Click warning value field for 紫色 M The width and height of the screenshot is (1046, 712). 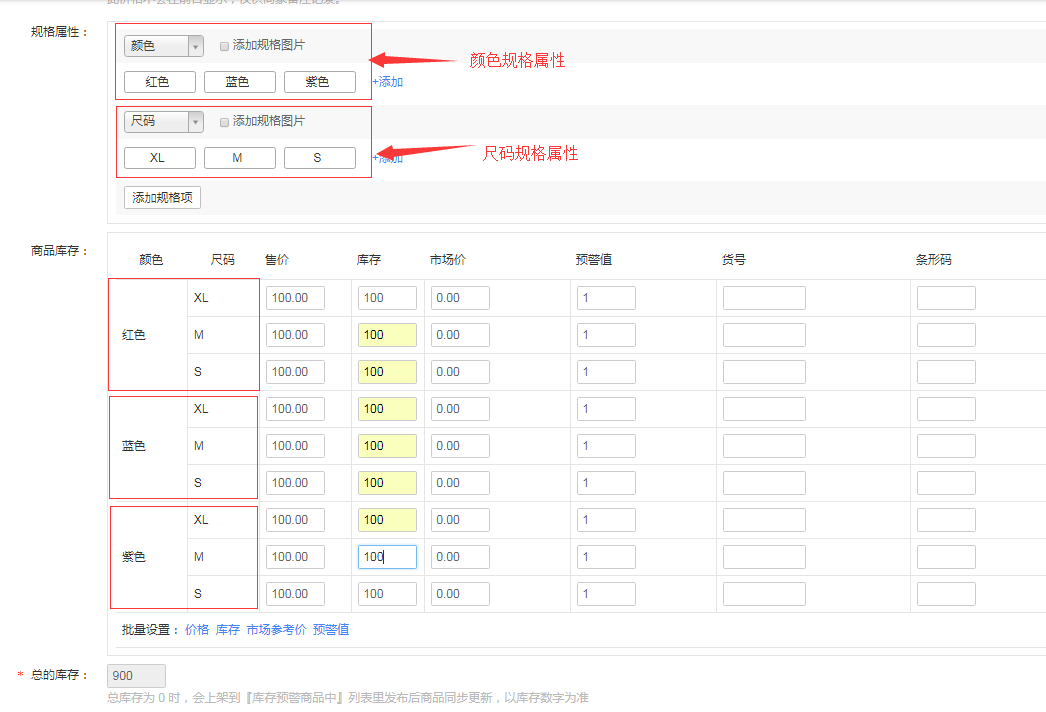(x=606, y=557)
